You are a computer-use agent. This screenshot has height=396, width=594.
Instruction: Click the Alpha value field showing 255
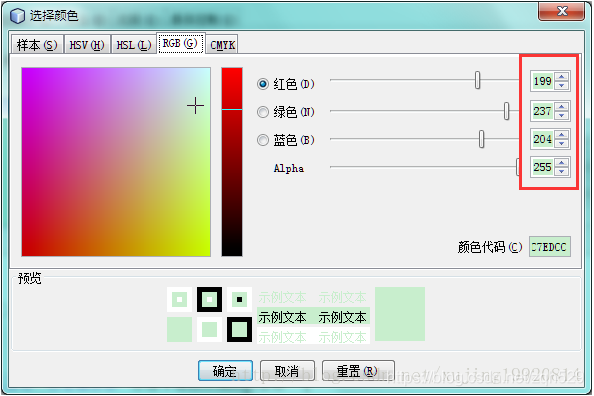tap(542, 167)
